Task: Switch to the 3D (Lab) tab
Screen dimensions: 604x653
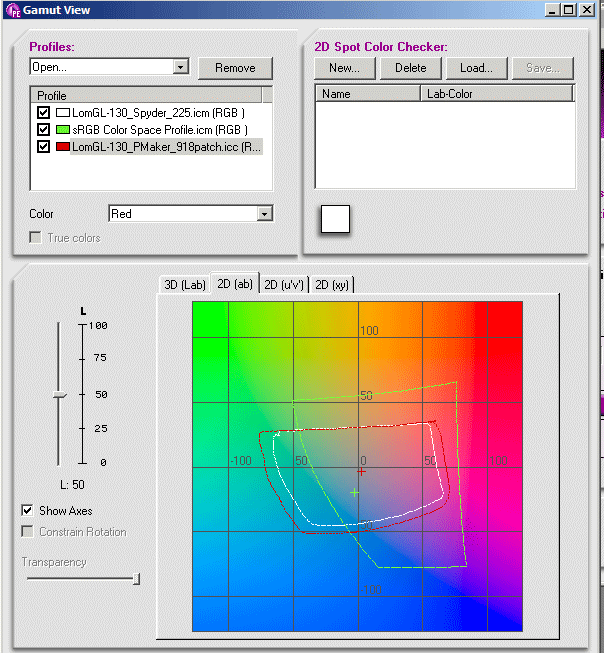Action: coord(185,284)
